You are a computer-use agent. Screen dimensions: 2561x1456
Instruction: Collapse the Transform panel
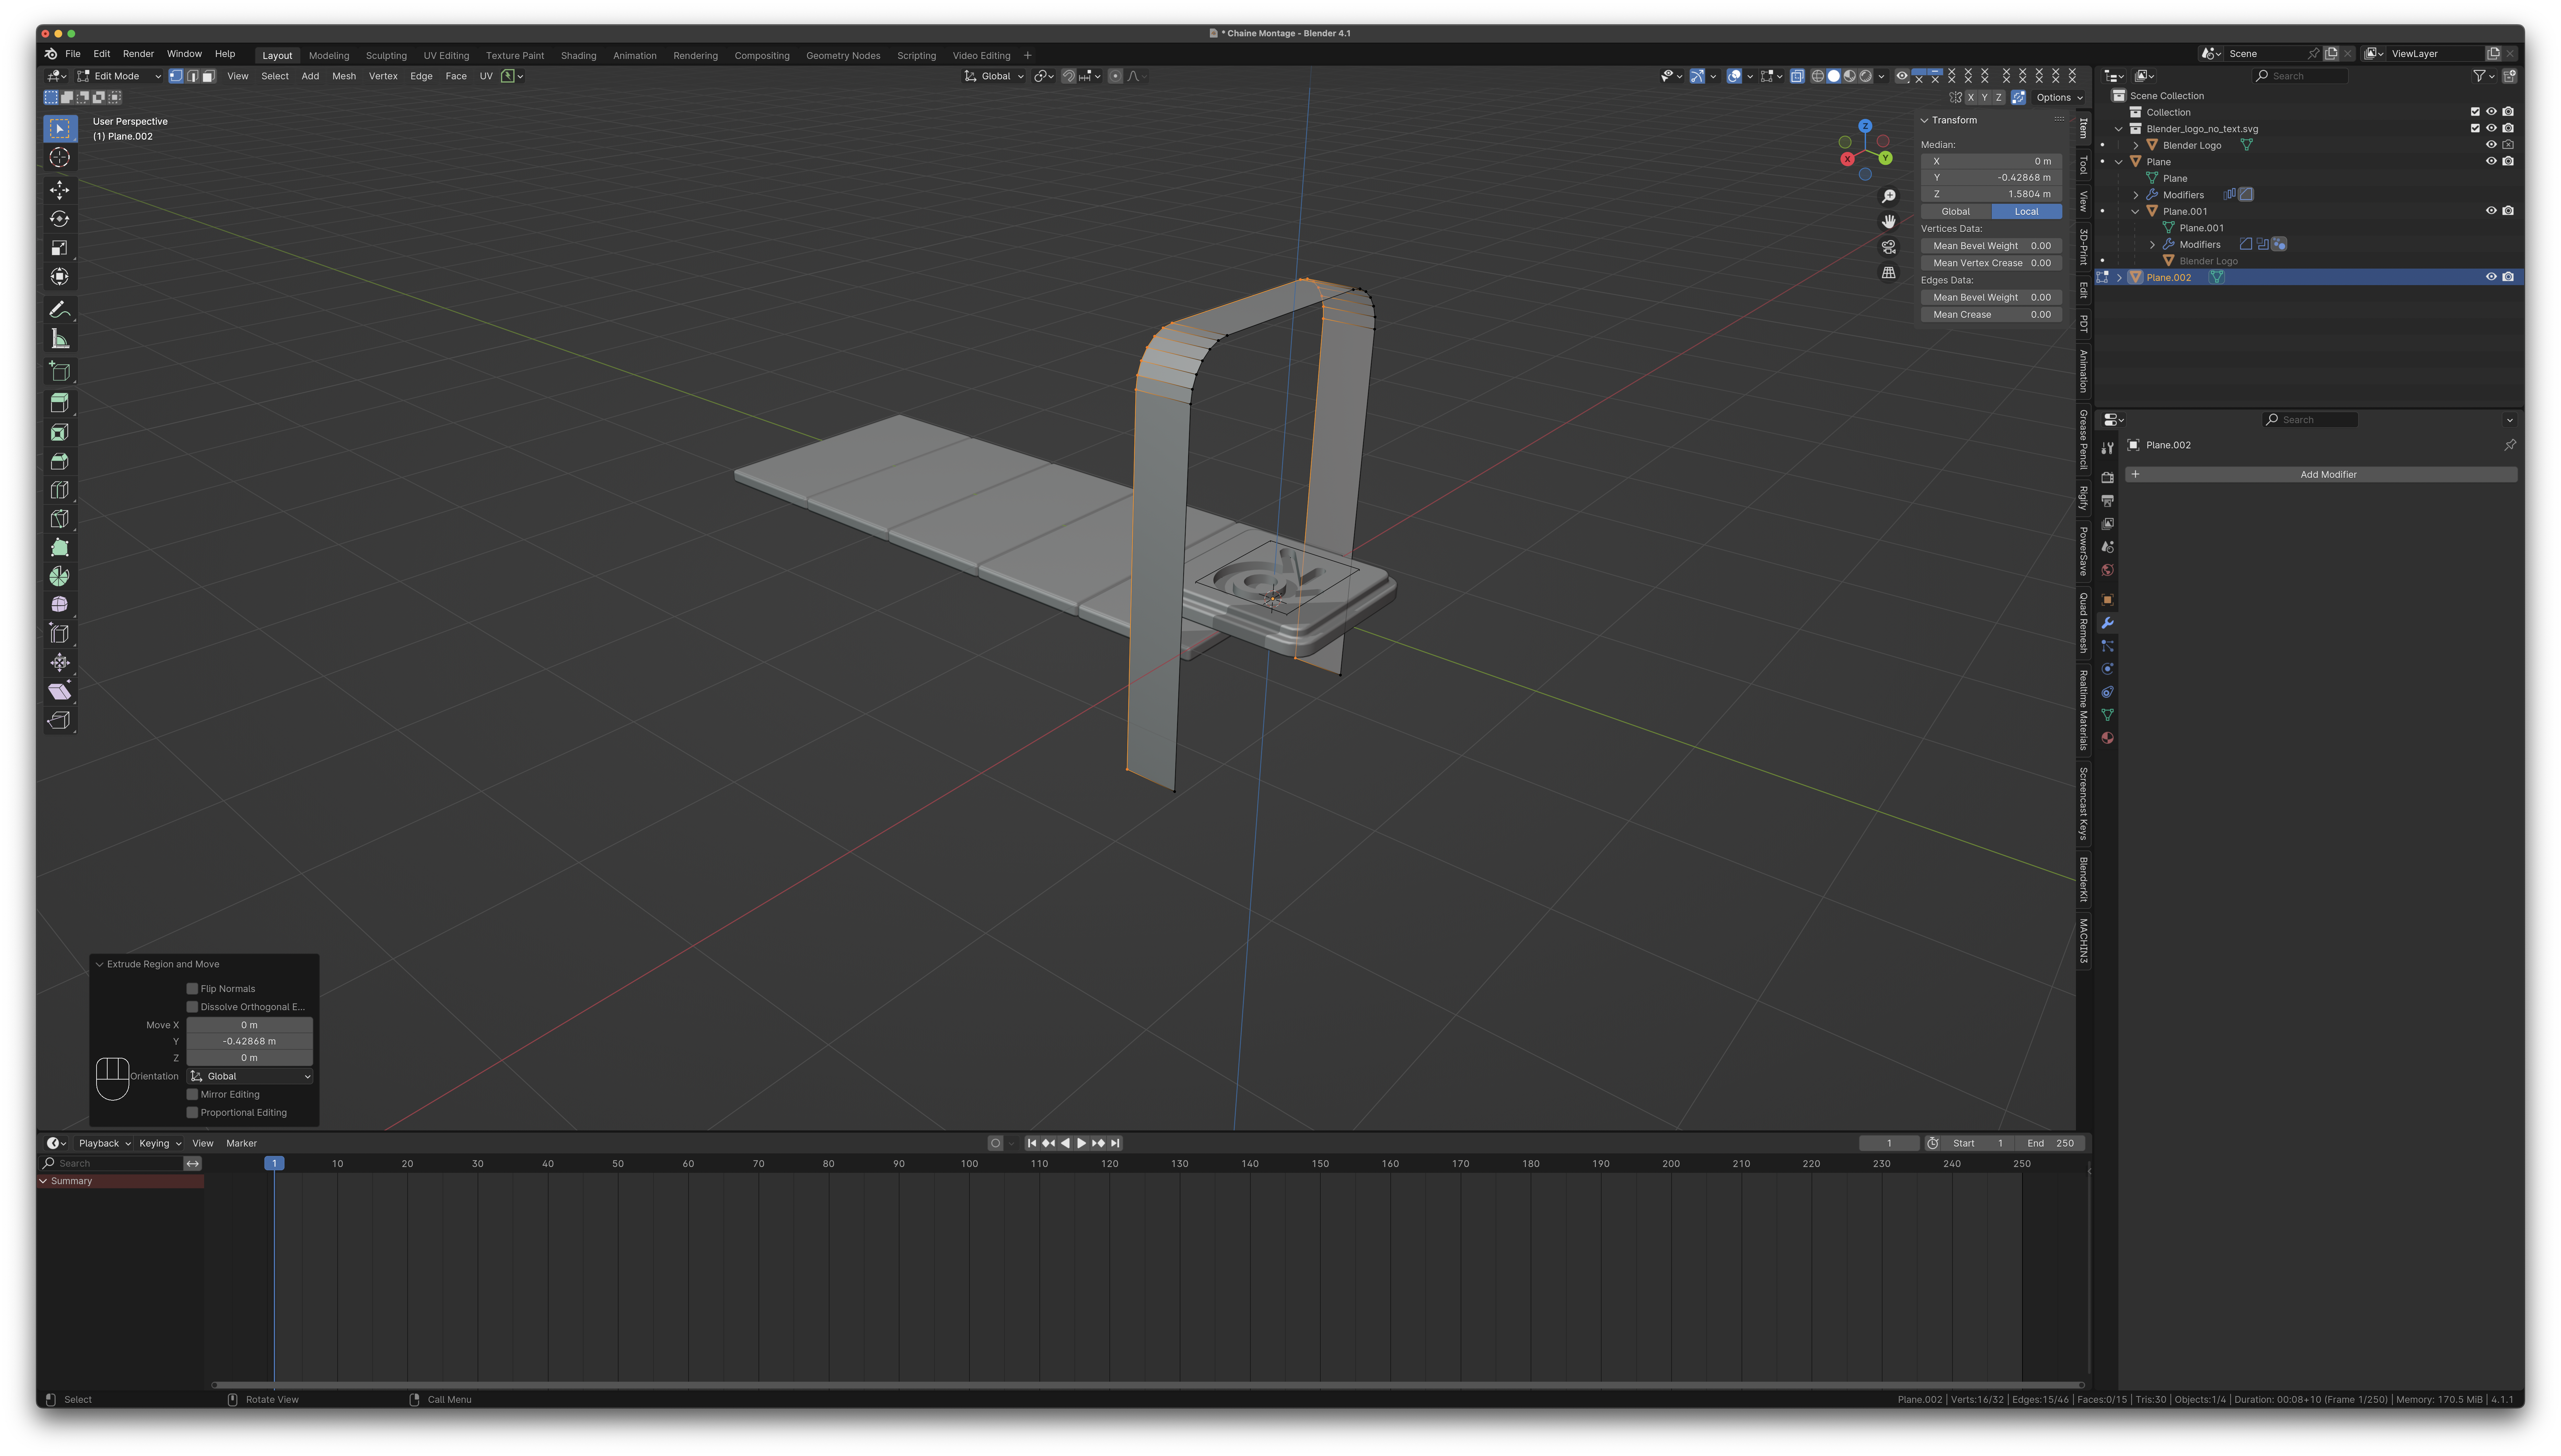pyautogui.click(x=1924, y=120)
